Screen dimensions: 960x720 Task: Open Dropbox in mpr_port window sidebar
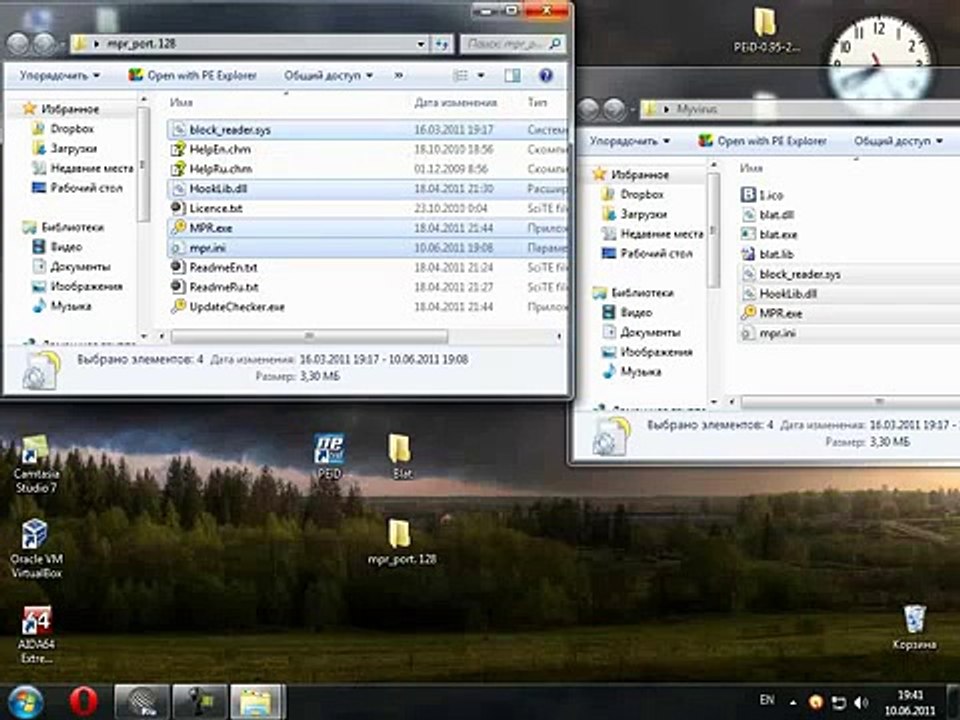pyautogui.click(x=64, y=129)
